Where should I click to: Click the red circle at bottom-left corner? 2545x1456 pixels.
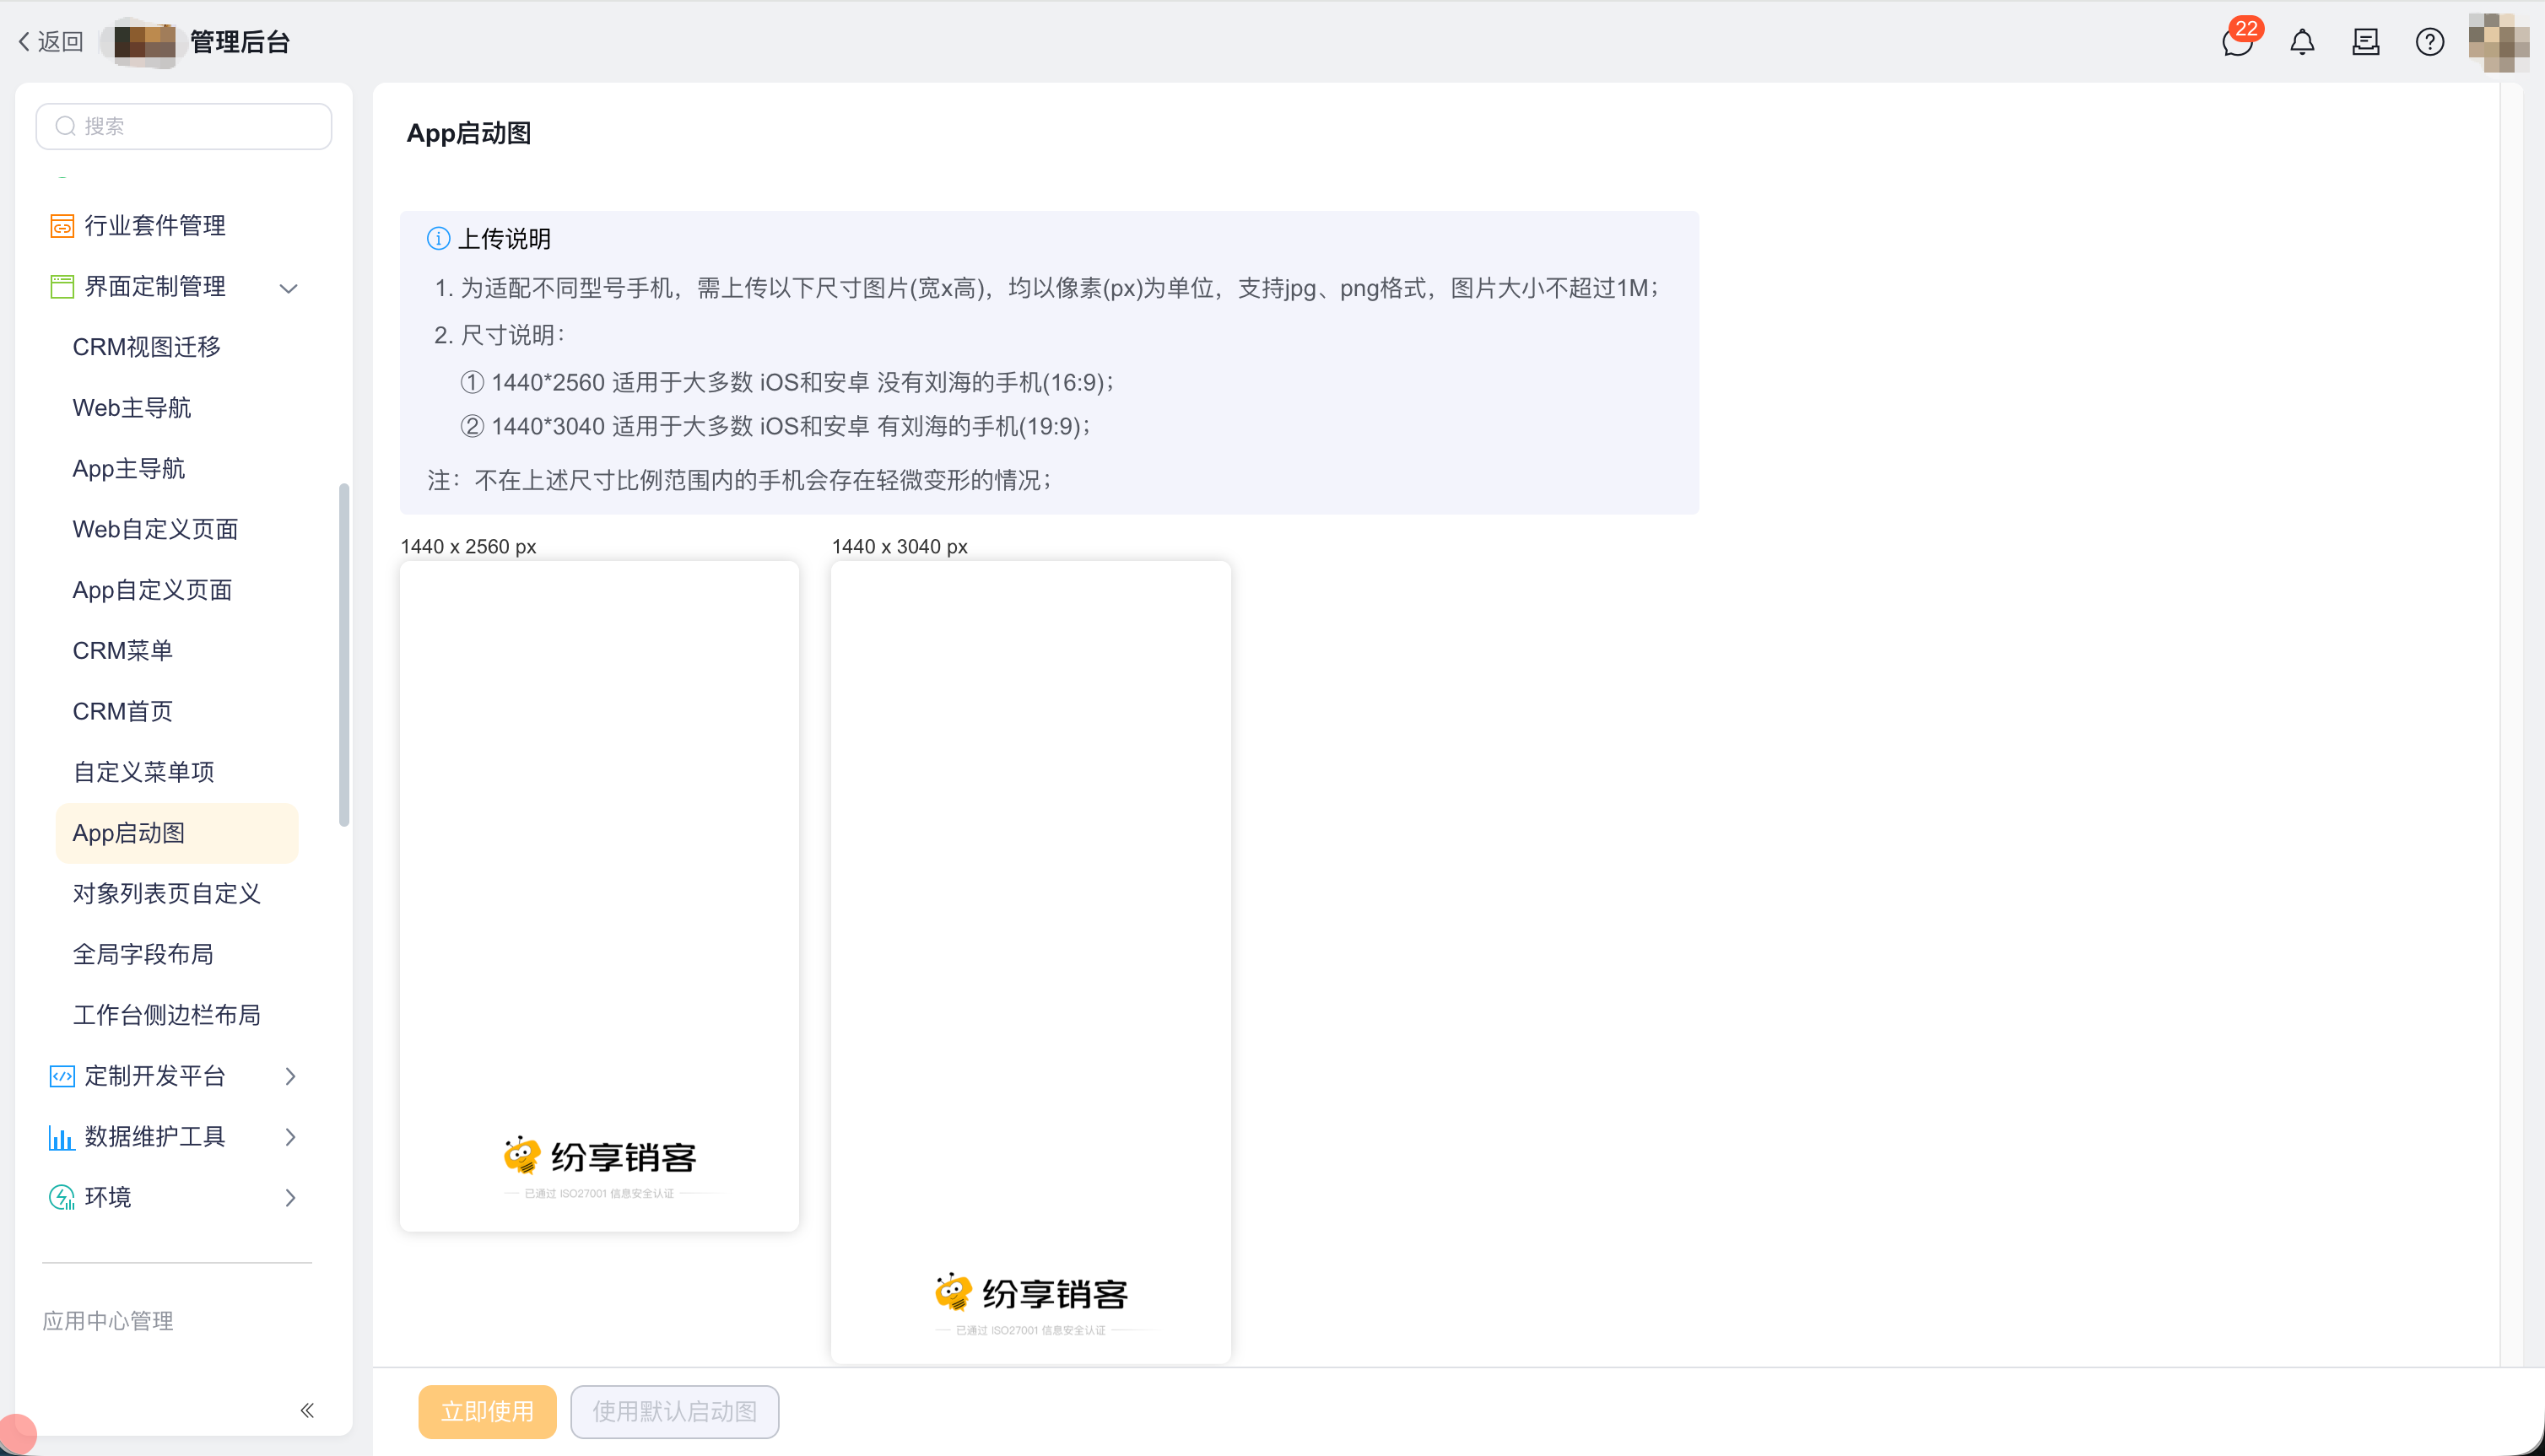[x=17, y=1436]
